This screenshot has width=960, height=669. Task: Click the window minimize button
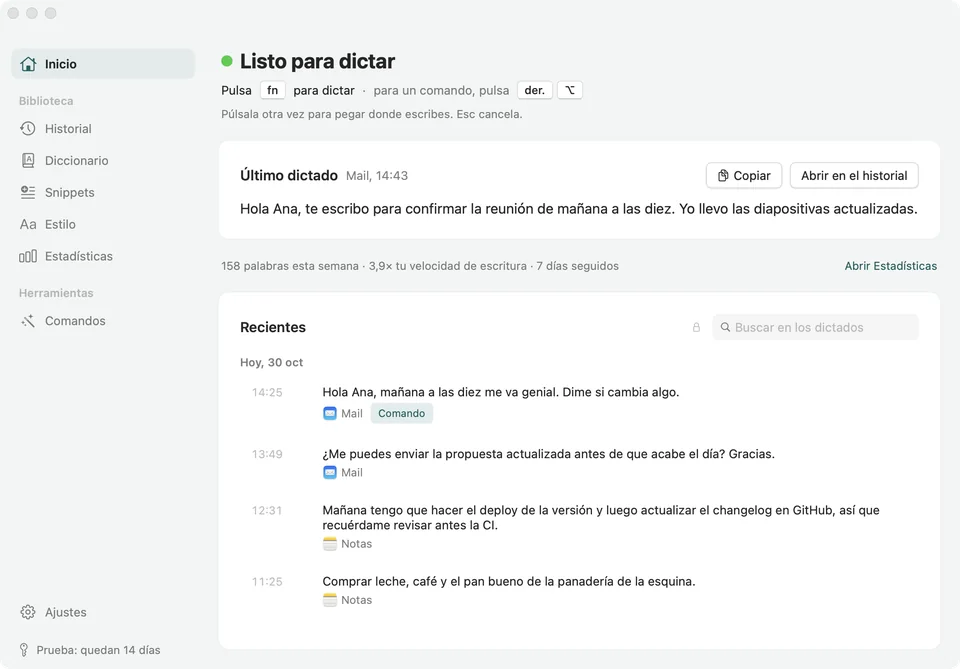[32, 13]
